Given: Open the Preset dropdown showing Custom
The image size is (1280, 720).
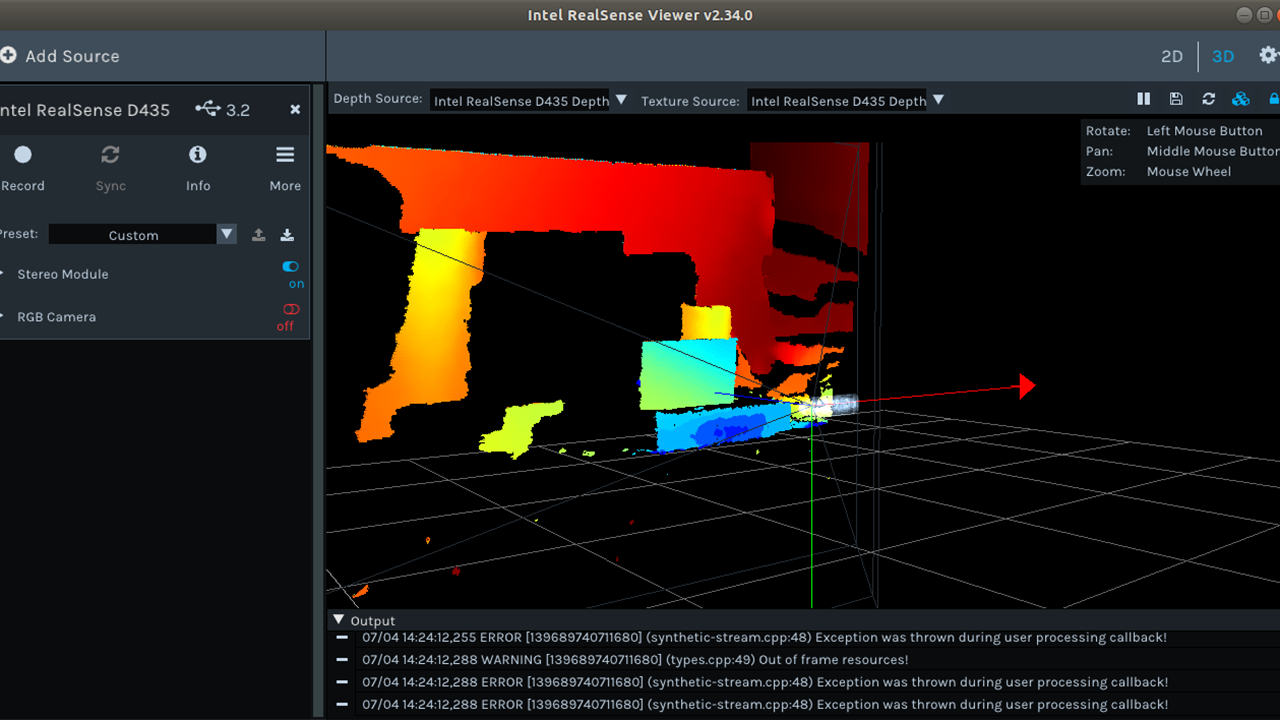Looking at the screenshot, I should coord(142,235).
